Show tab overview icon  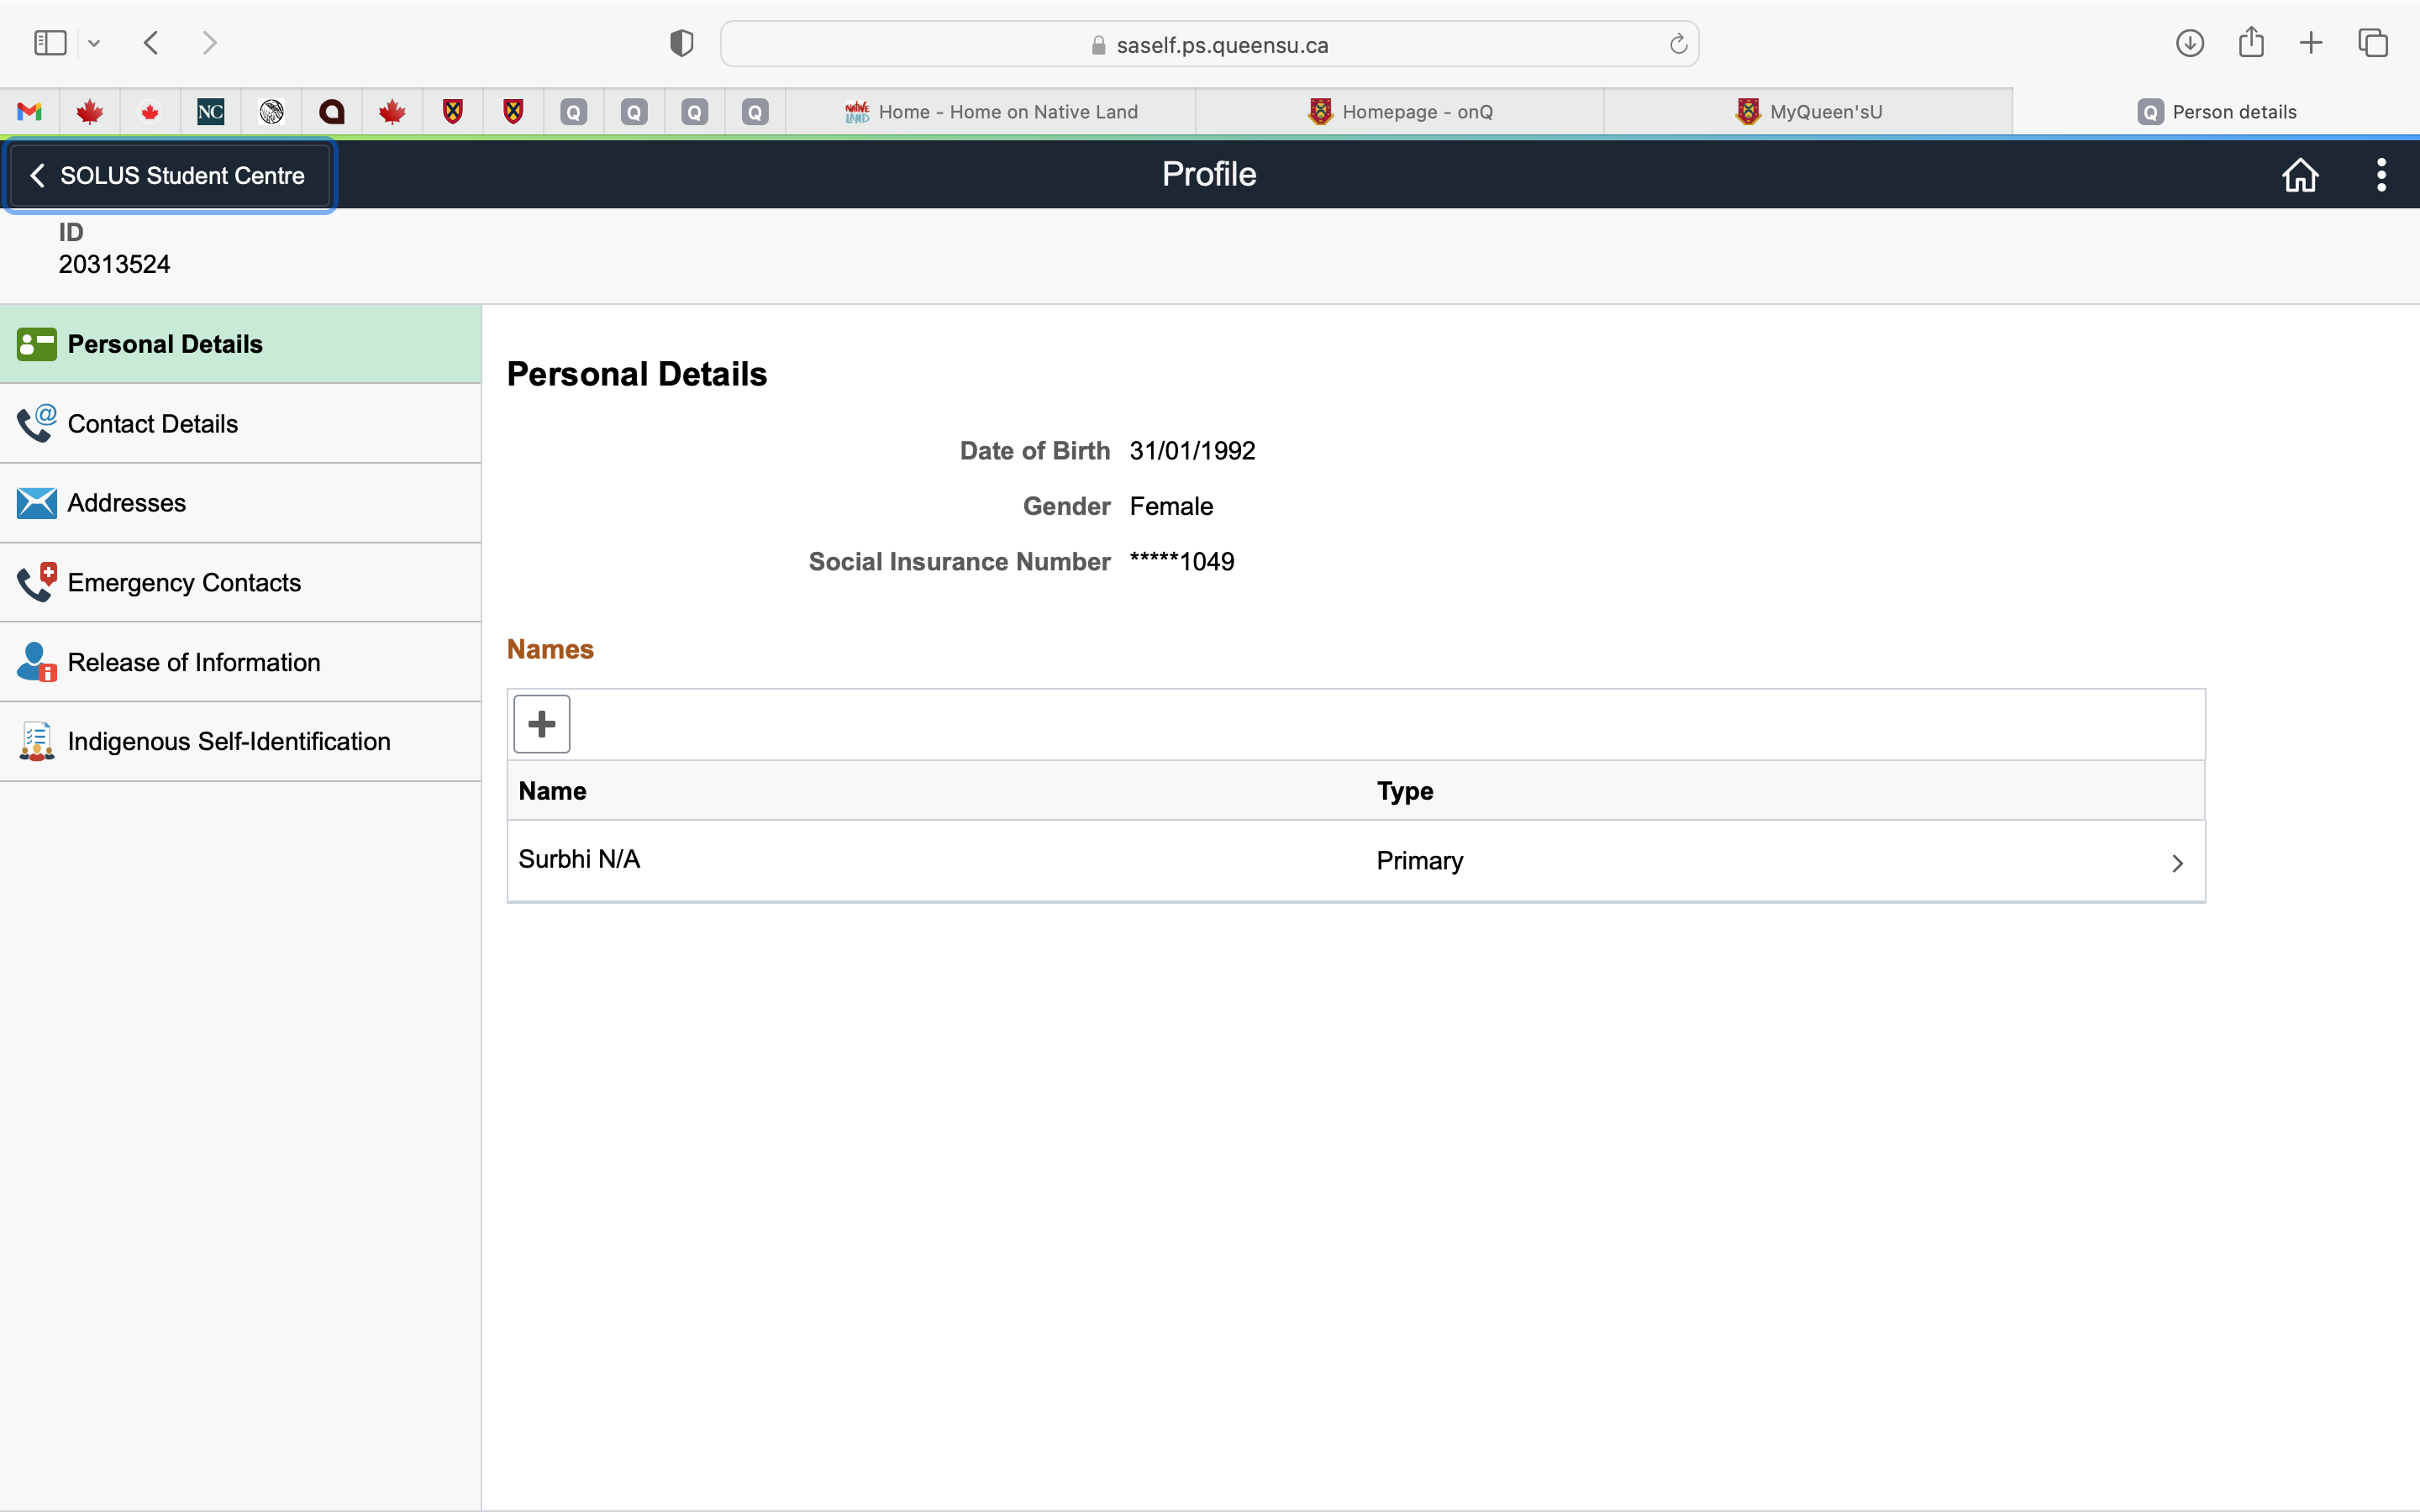click(x=2372, y=43)
